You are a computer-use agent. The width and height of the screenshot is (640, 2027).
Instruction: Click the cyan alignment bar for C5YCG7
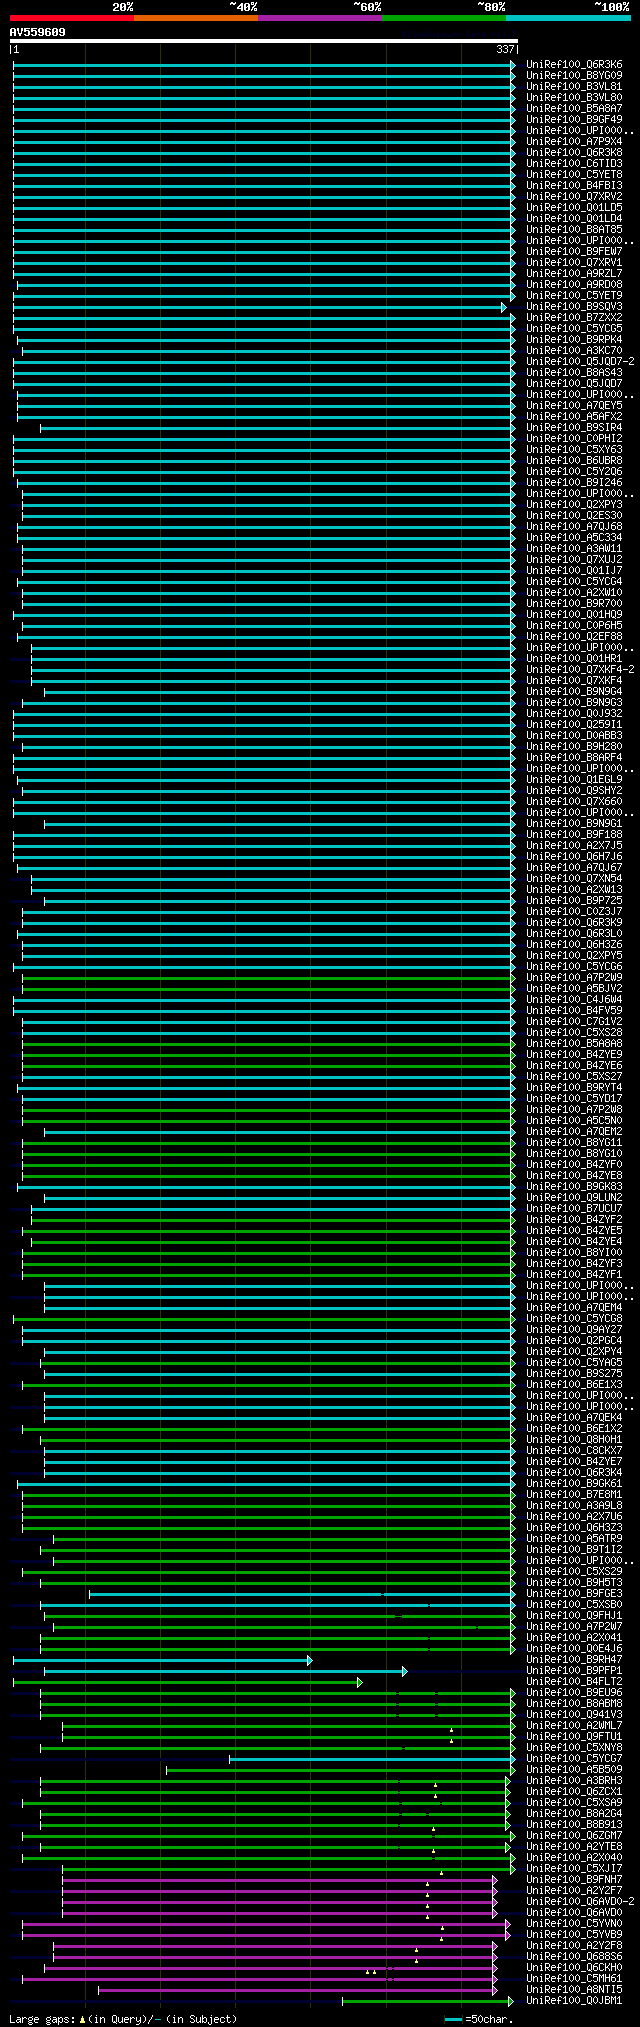click(x=372, y=1759)
